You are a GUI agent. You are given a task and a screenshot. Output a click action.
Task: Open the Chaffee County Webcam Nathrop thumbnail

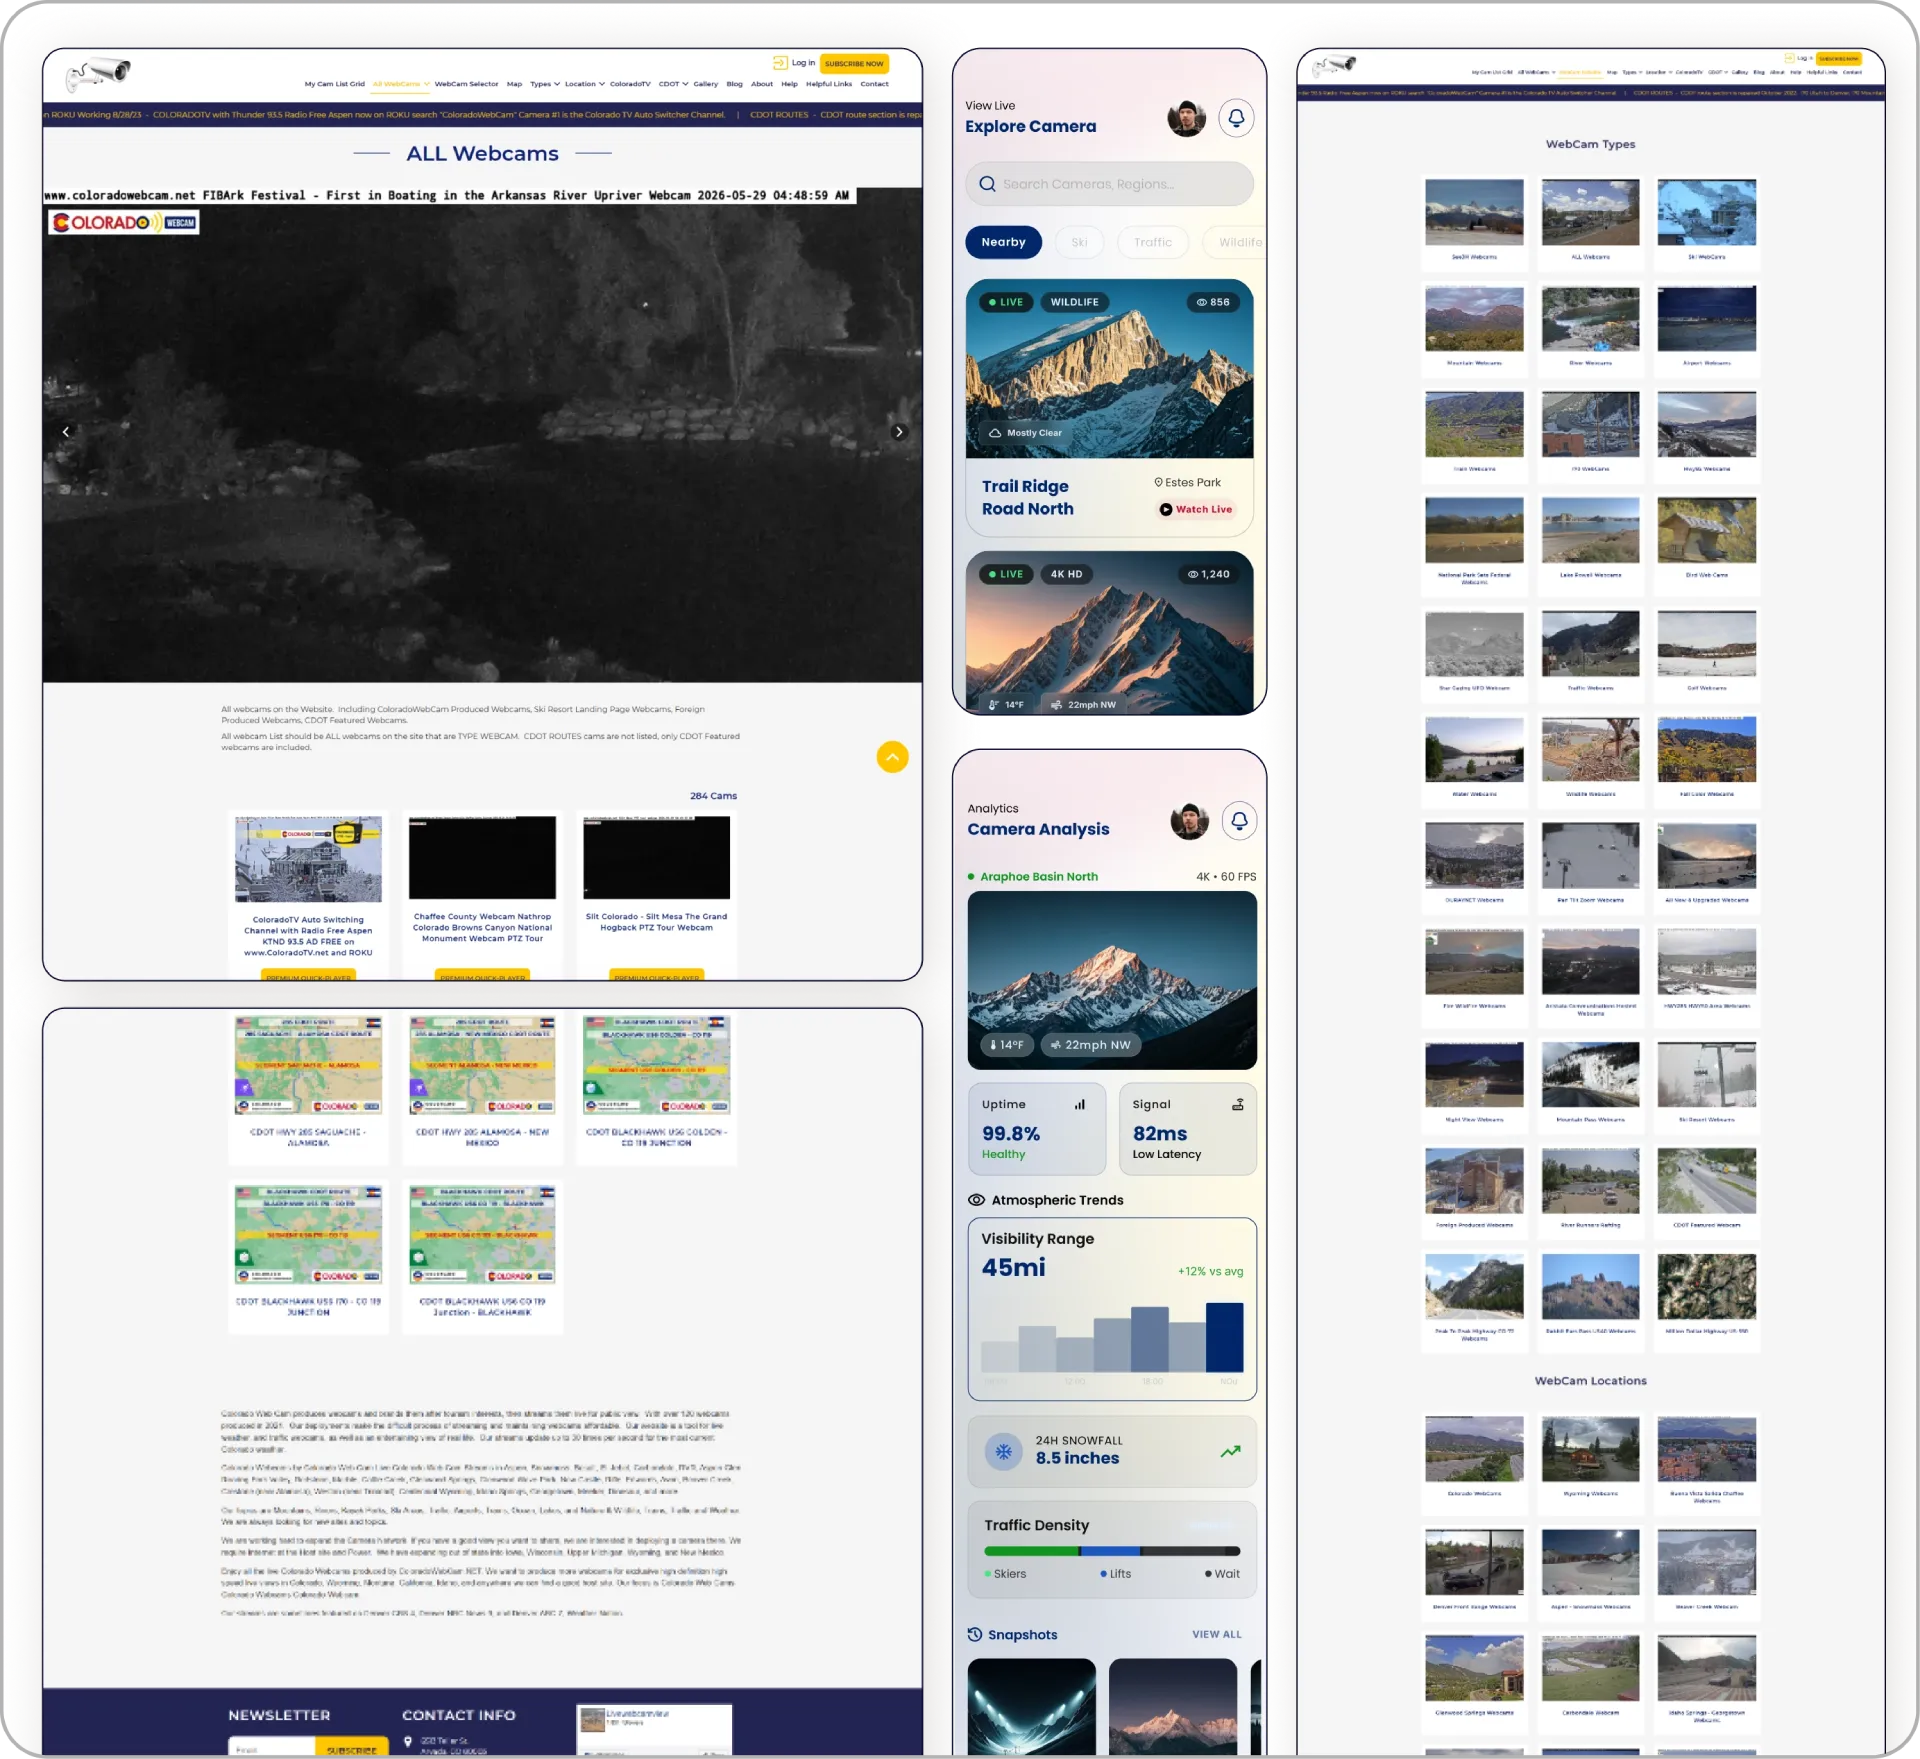(482, 858)
